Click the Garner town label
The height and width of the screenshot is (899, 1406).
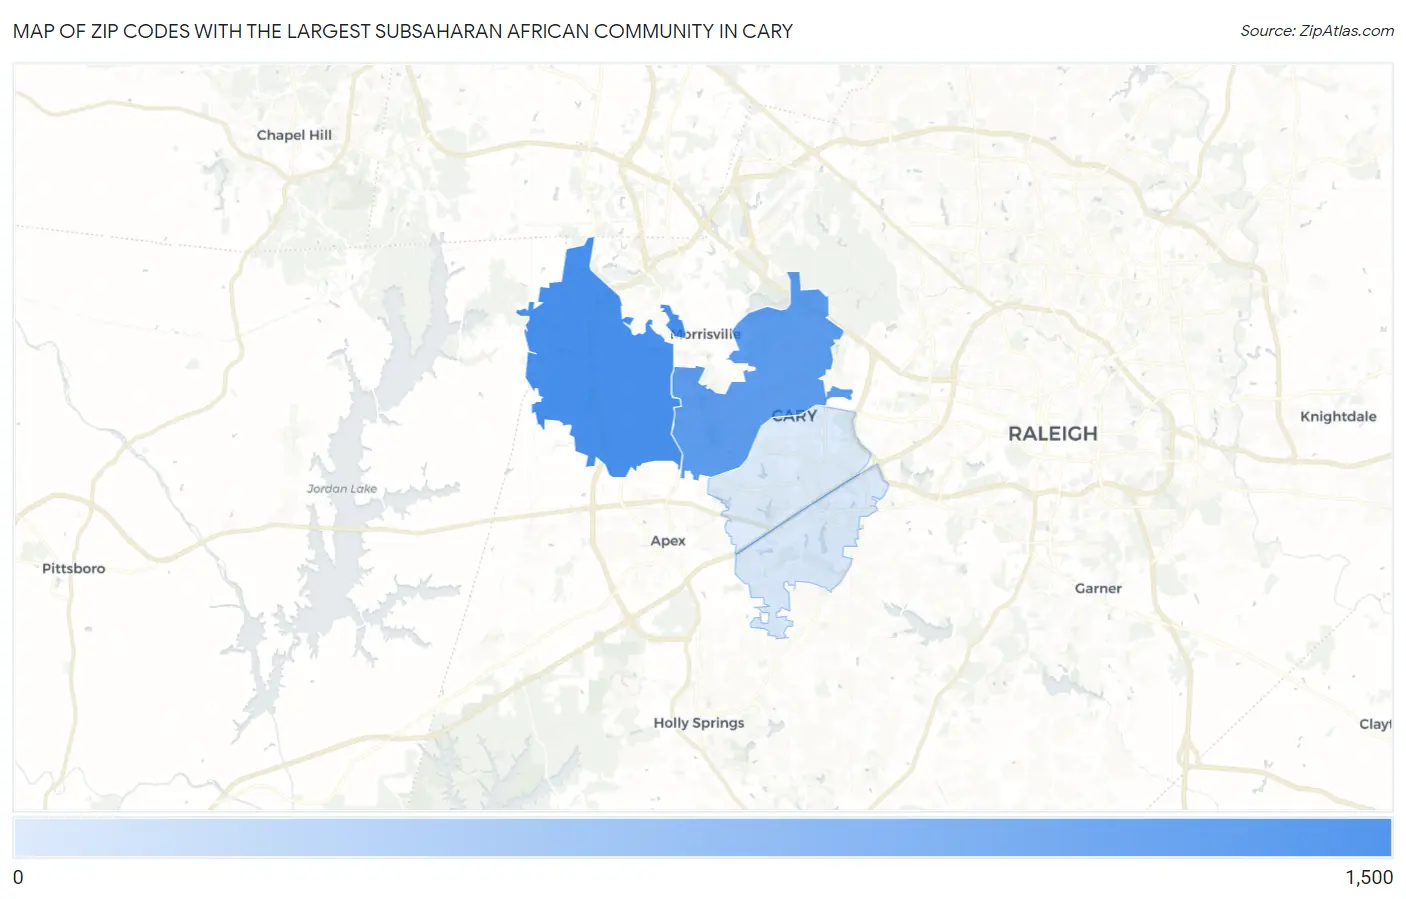pyautogui.click(x=1098, y=589)
